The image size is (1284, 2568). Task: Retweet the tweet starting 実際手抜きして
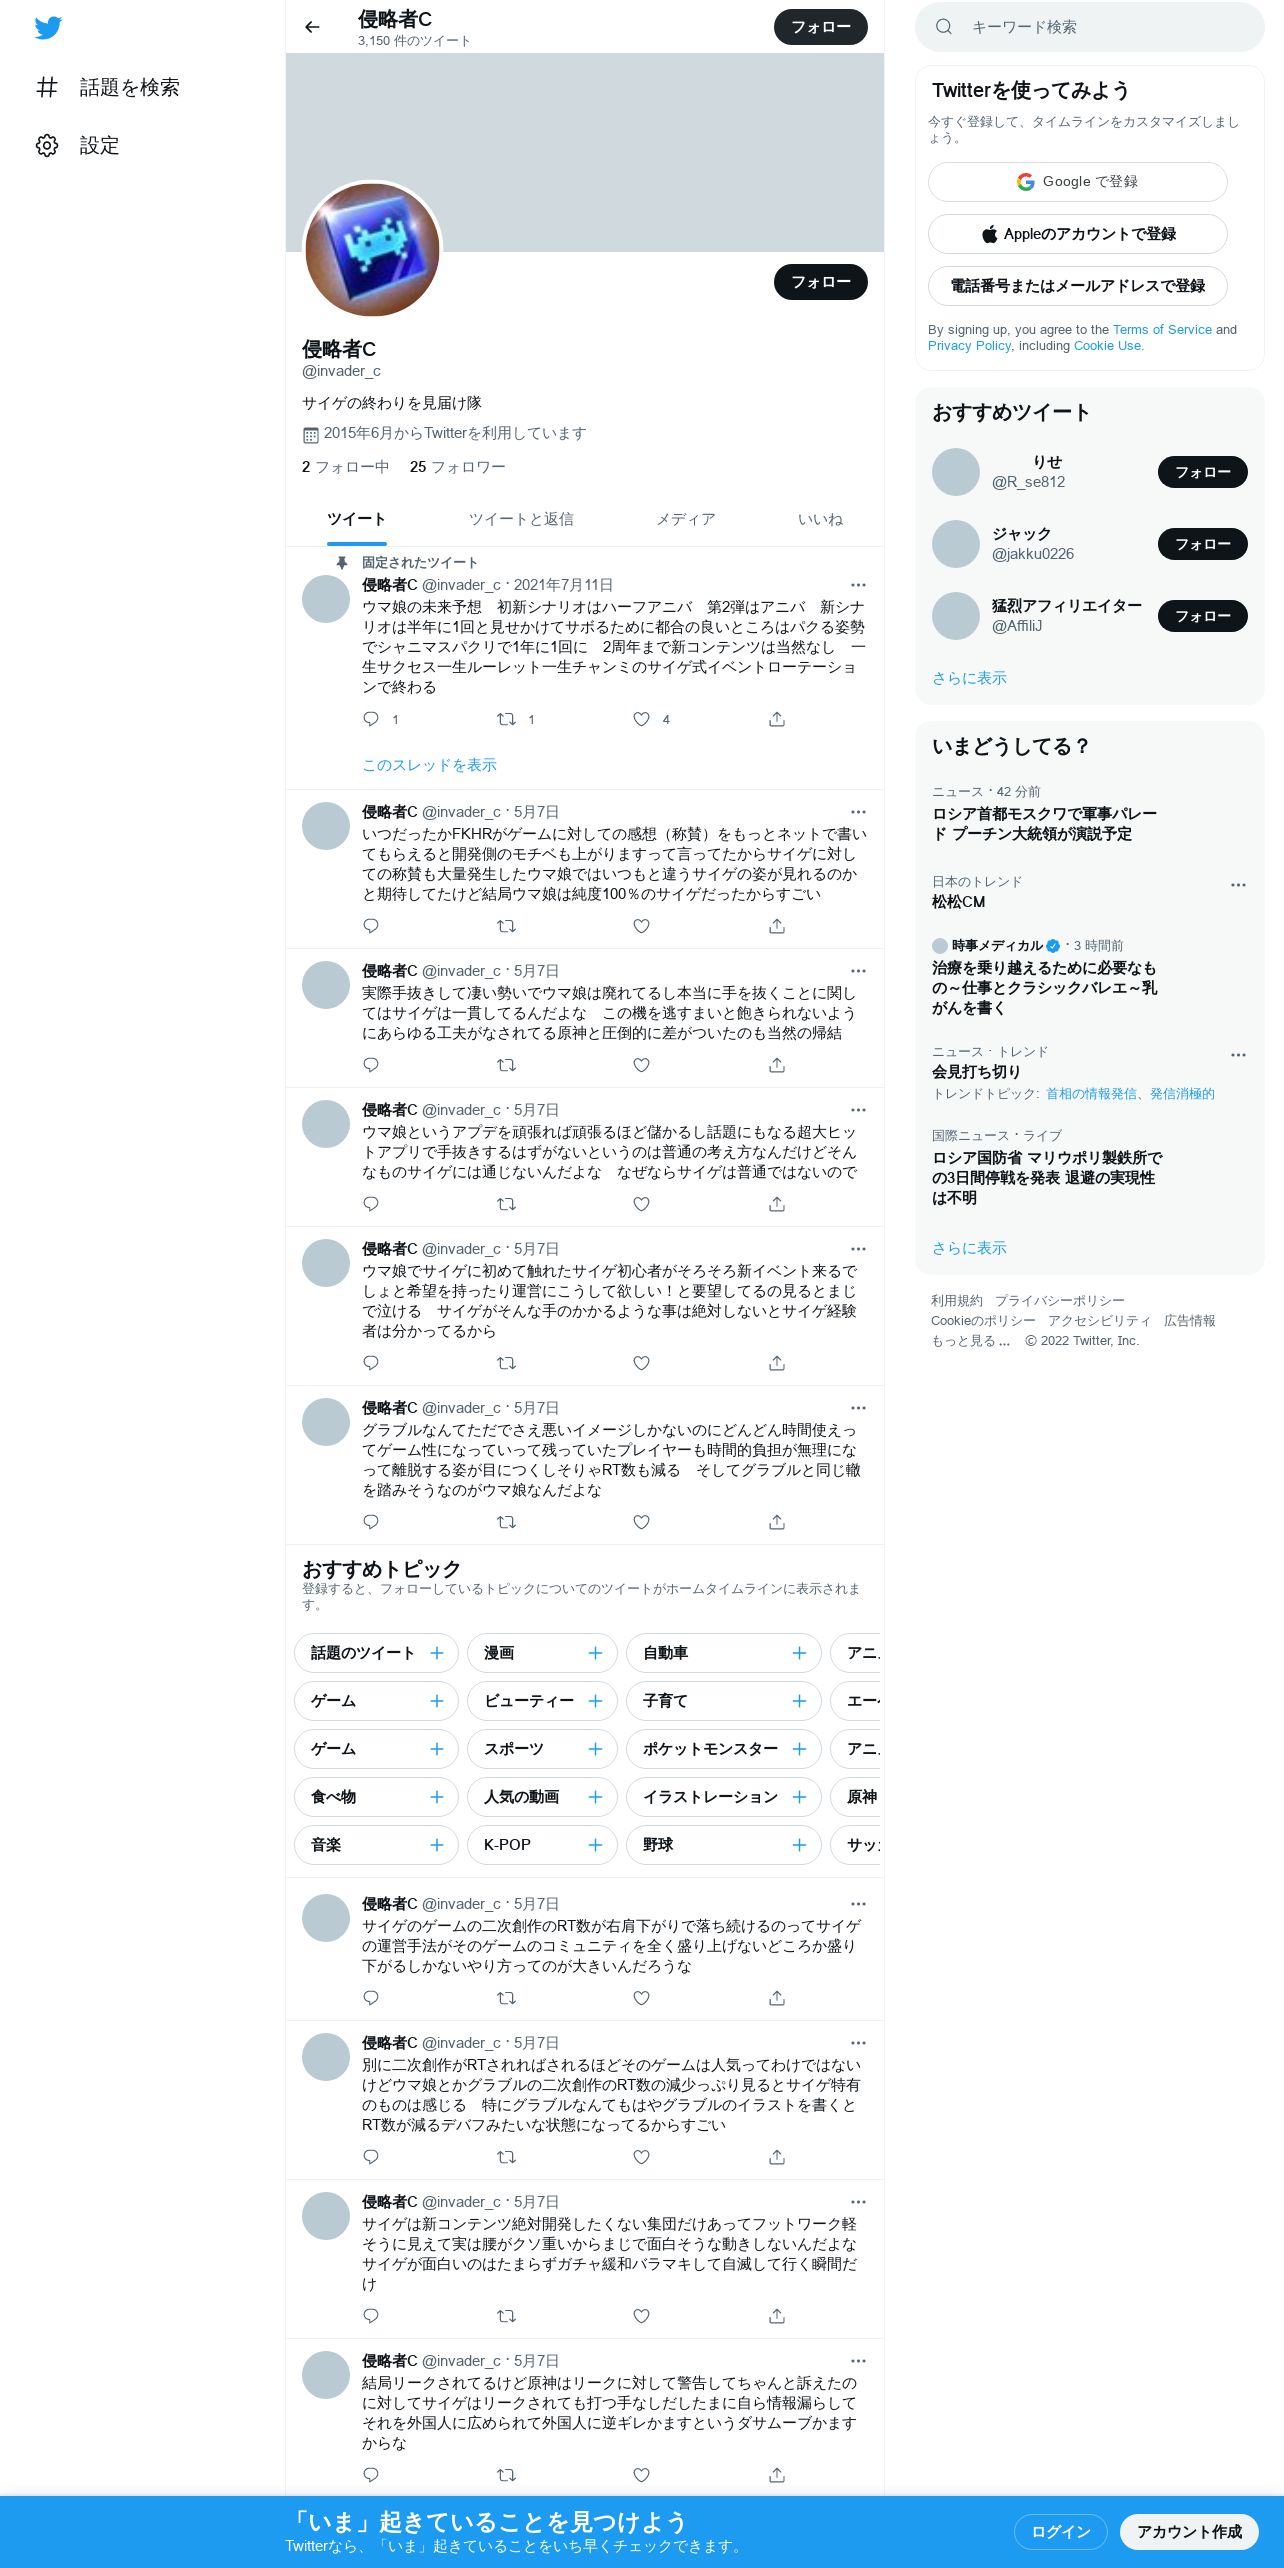pyautogui.click(x=506, y=1065)
